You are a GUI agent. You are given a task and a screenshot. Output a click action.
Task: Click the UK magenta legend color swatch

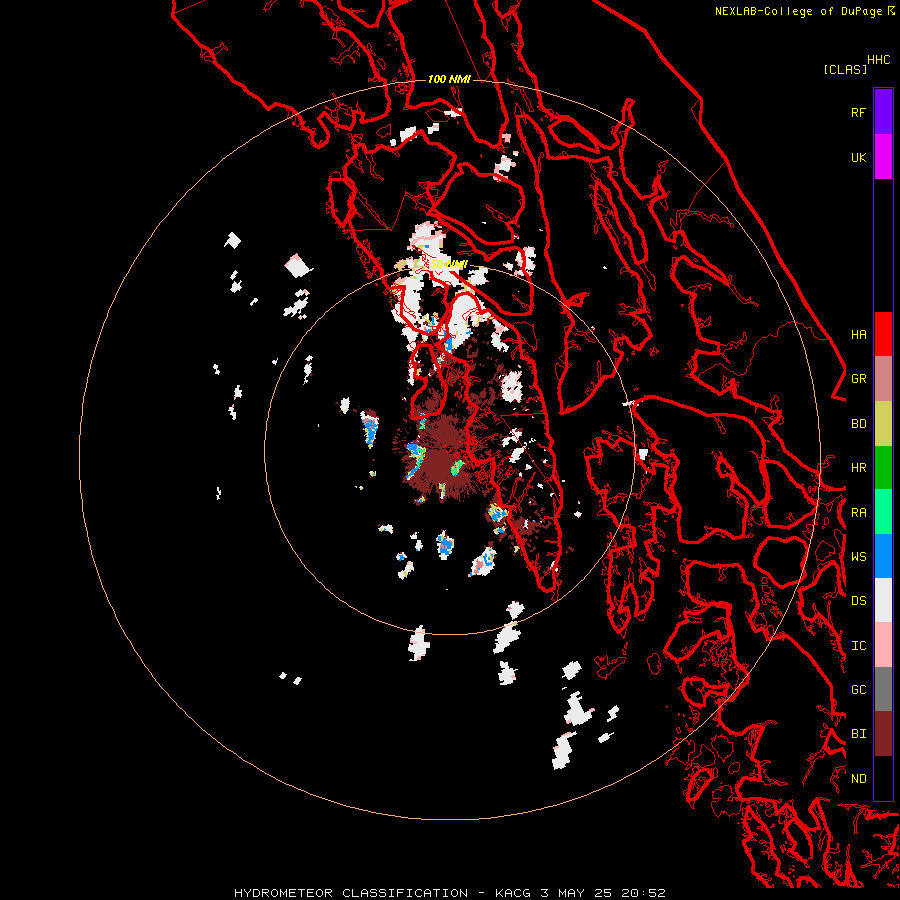tap(883, 157)
